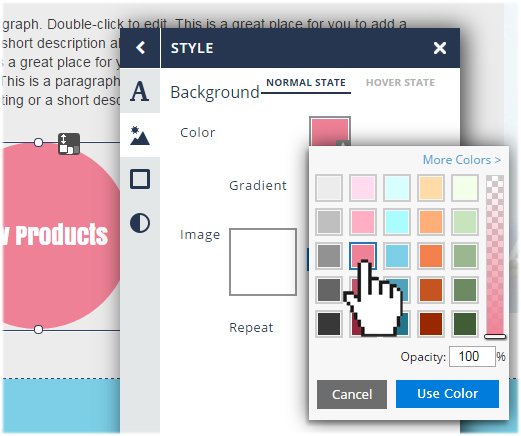This screenshot has width=521, height=436.
Task: Open the Text style tab icon
Action: click(x=140, y=91)
